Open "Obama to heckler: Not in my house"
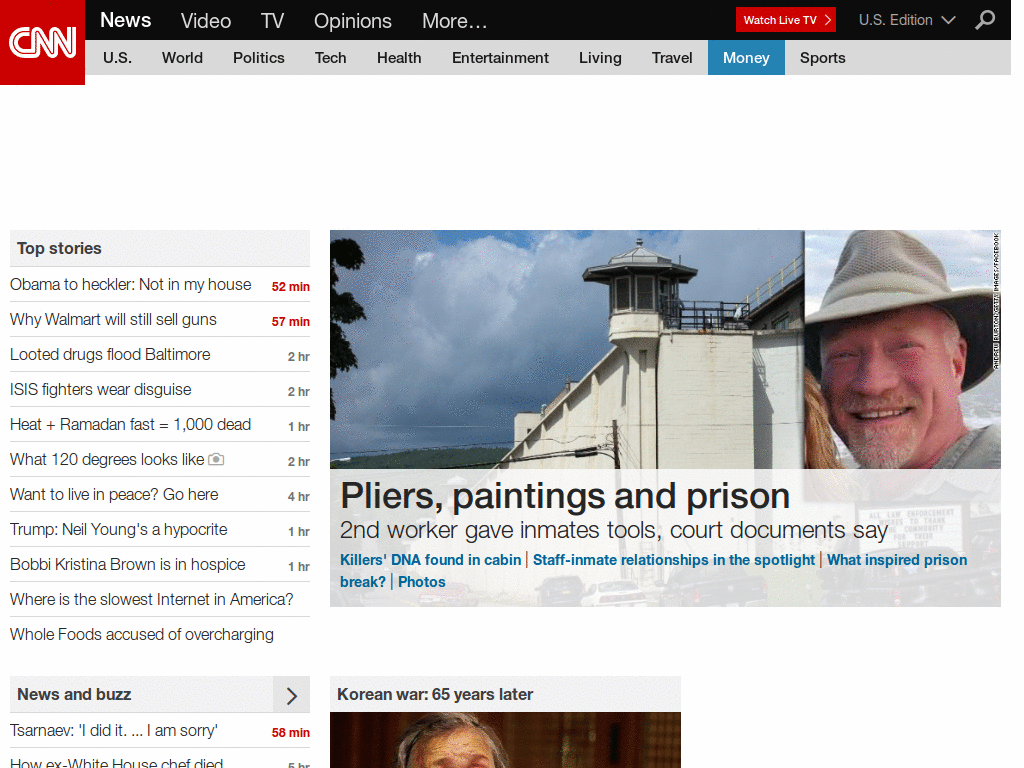This screenshot has height=768, width=1024. (130, 284)
